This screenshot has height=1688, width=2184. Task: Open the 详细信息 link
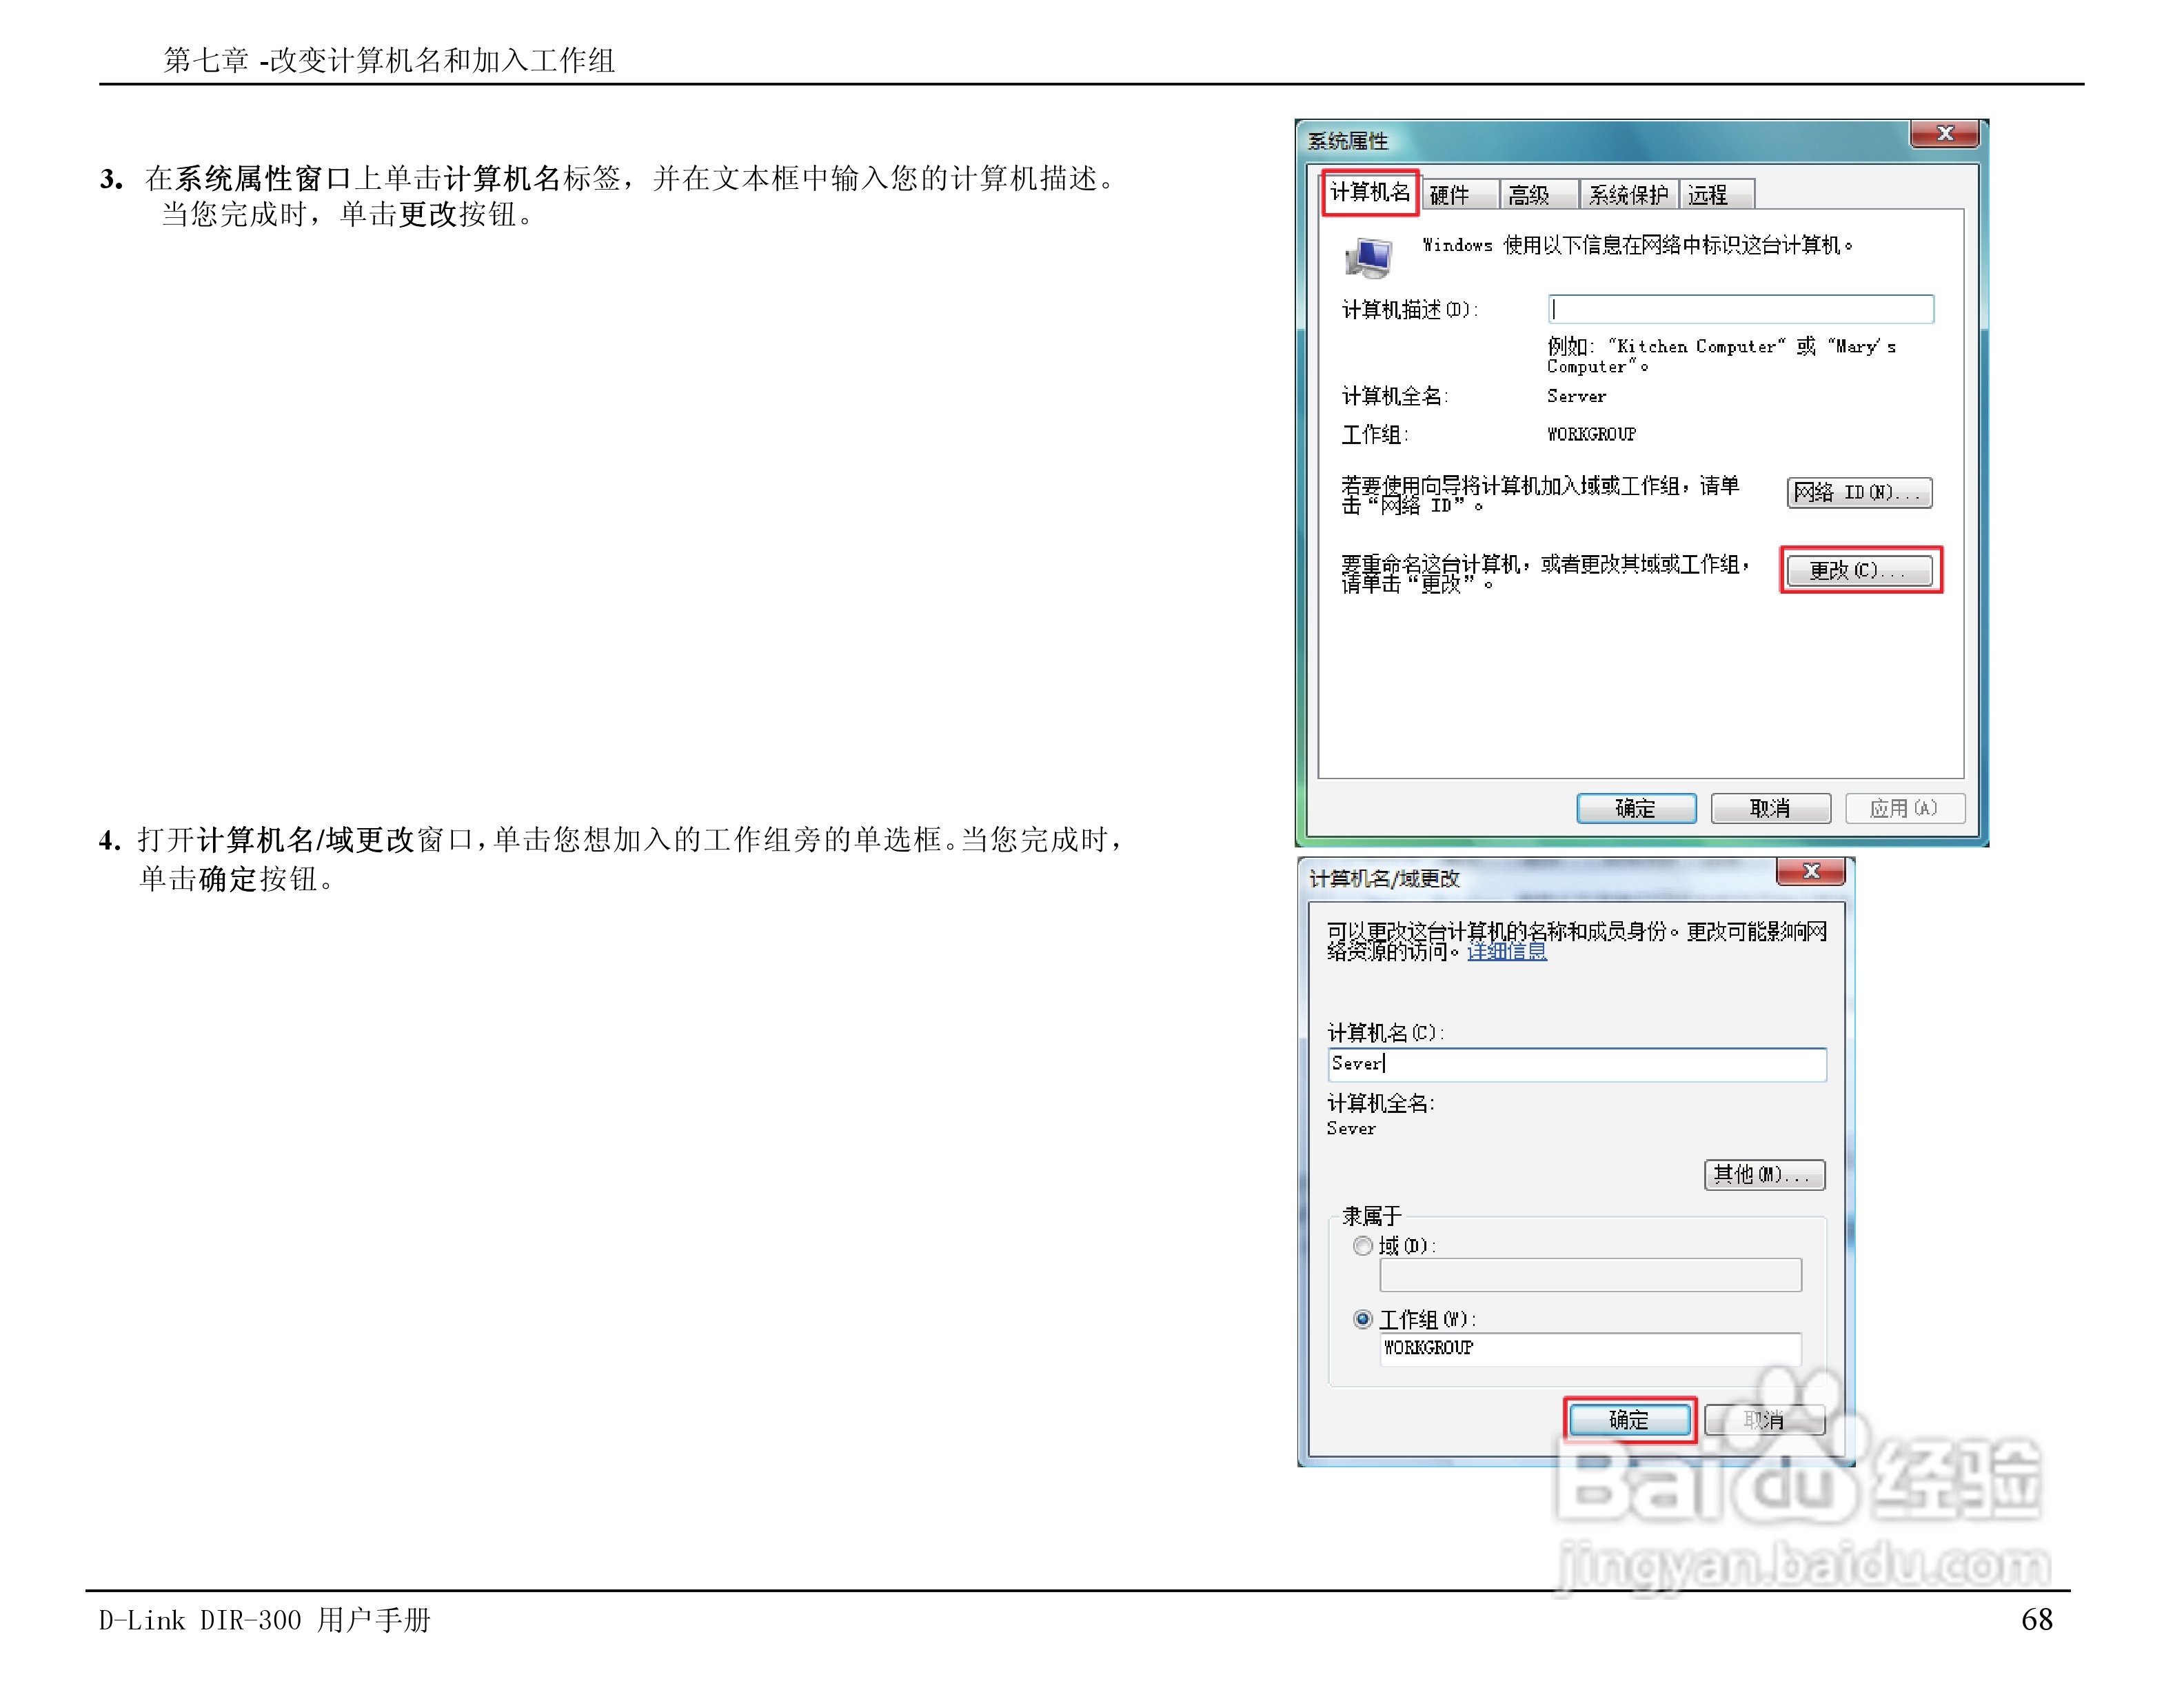coord(1506,952)
